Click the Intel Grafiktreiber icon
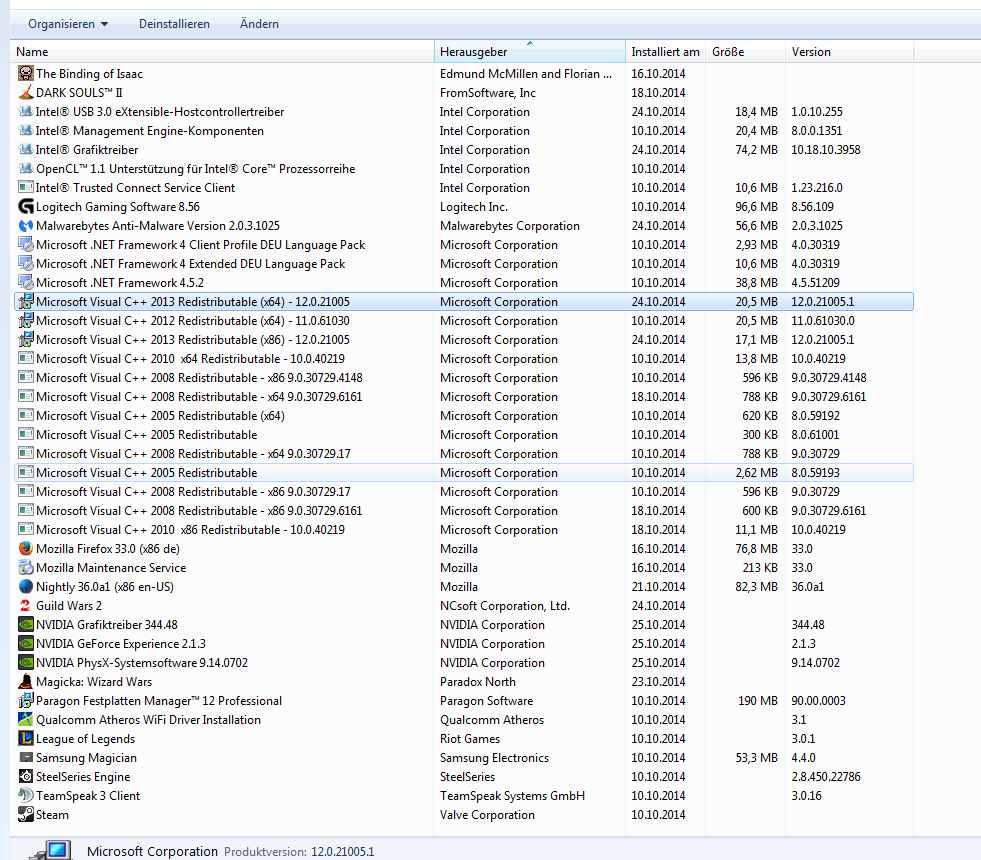Viewport: 981px width, 860px height. click(26, 149)
